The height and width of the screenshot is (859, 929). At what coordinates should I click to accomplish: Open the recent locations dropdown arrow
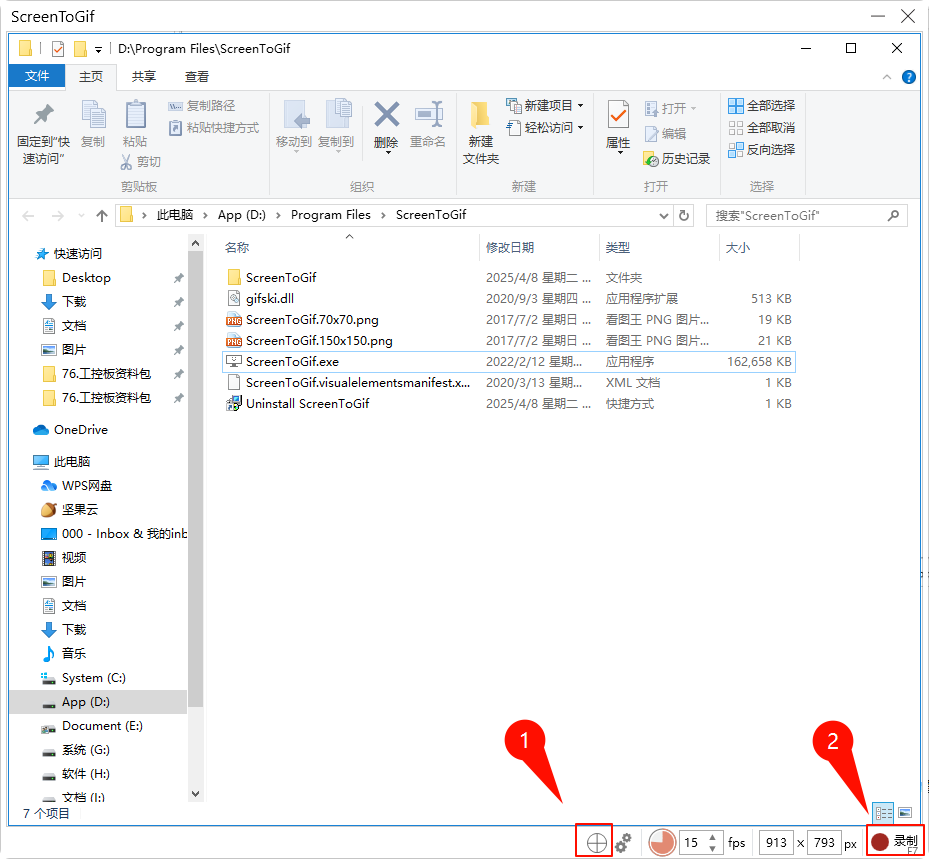[x=81, y=216]
